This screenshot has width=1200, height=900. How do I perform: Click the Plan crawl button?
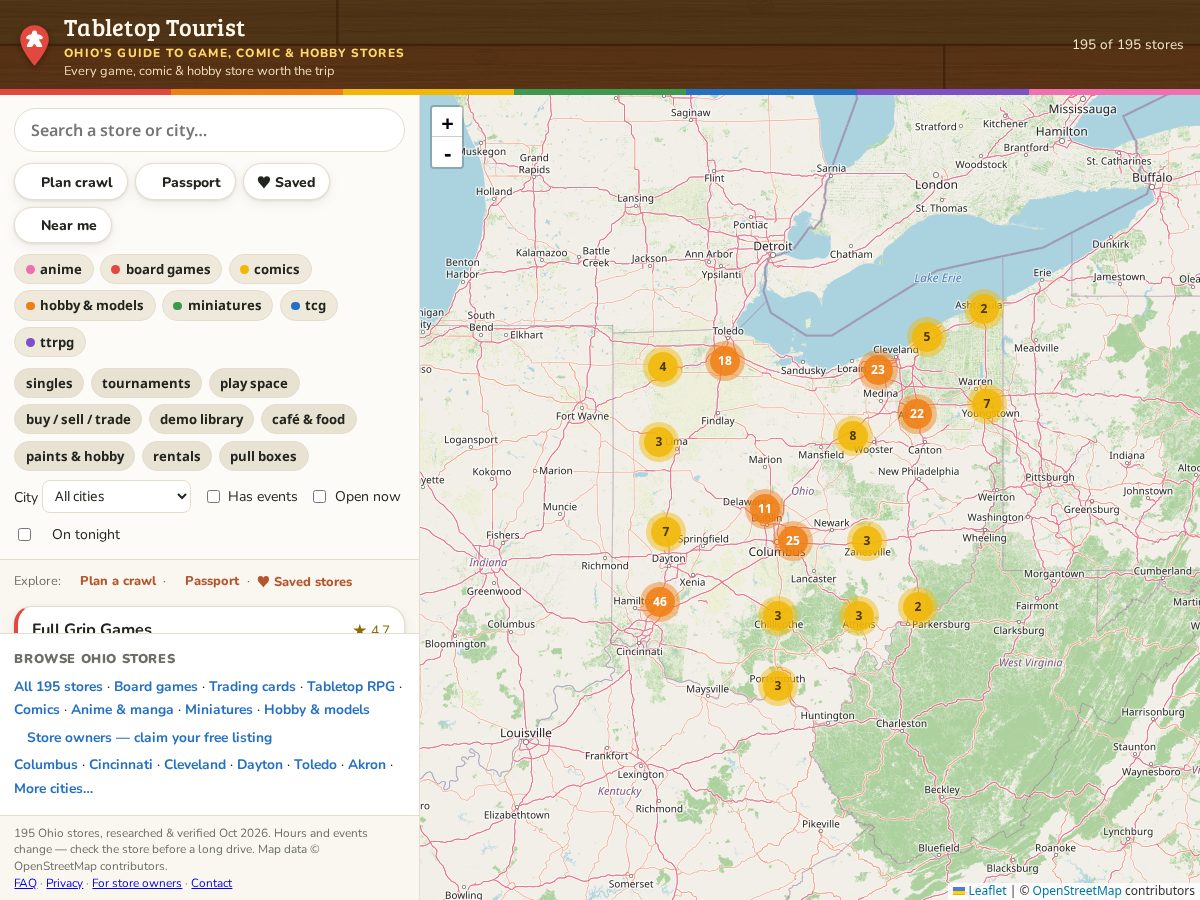coord(71,182)
